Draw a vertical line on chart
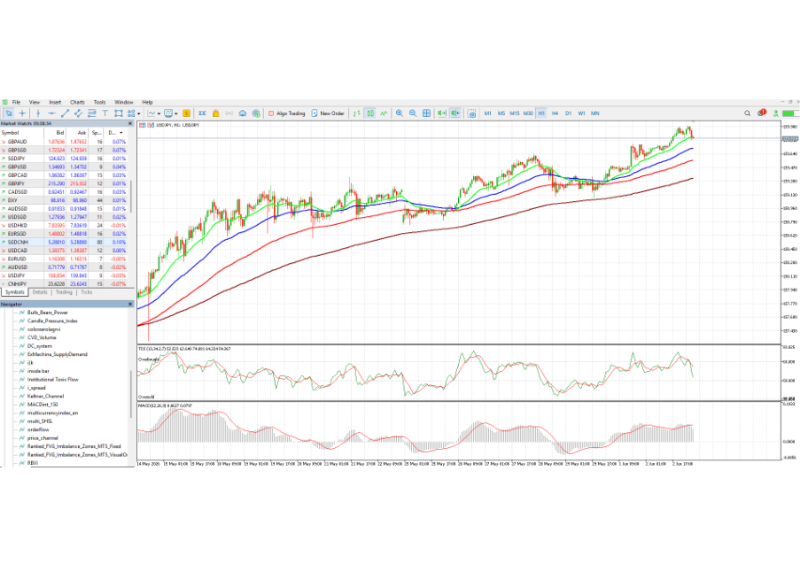Viewport: 800px width, 568px height. pos(38,113)
